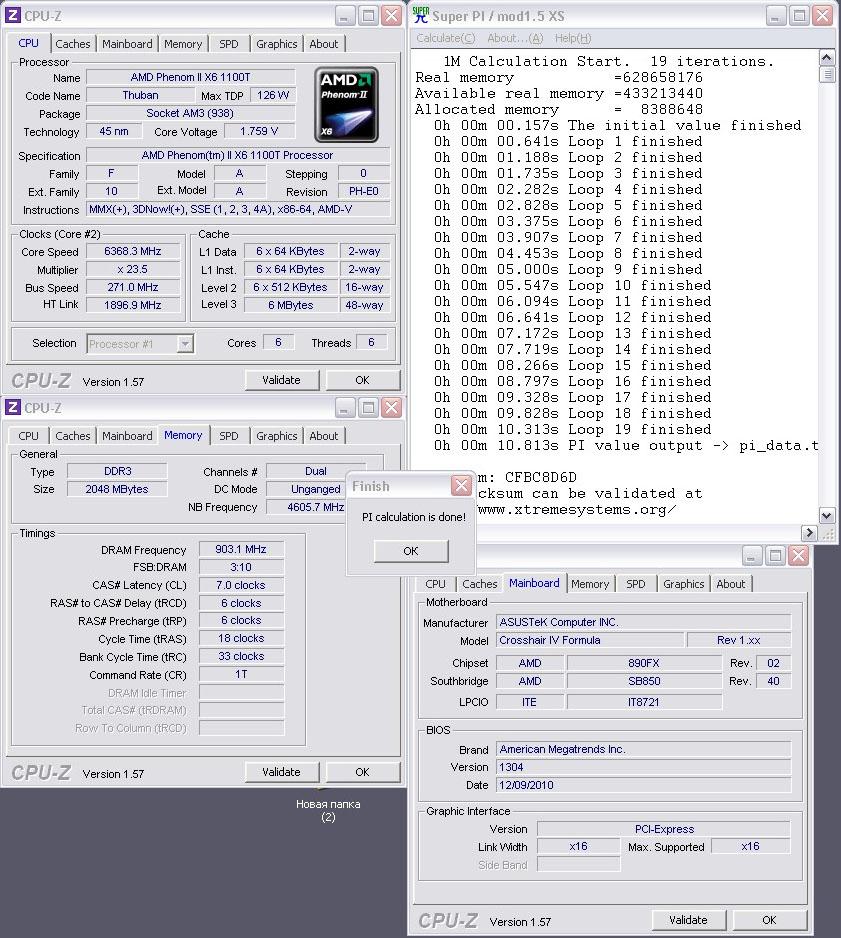Open the Help menu in Super PI
Image resolution: width=841 pixels, height=938 pixels.
pyautogui.click(x=572, y=38)
